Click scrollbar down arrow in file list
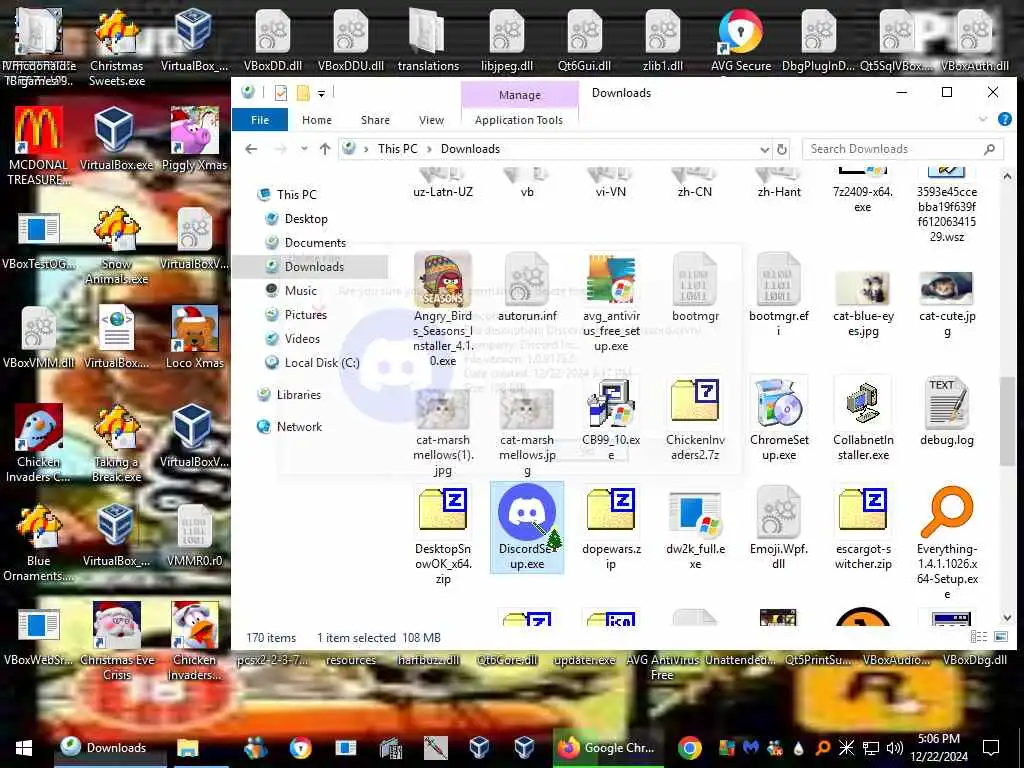 (1007, 617)
